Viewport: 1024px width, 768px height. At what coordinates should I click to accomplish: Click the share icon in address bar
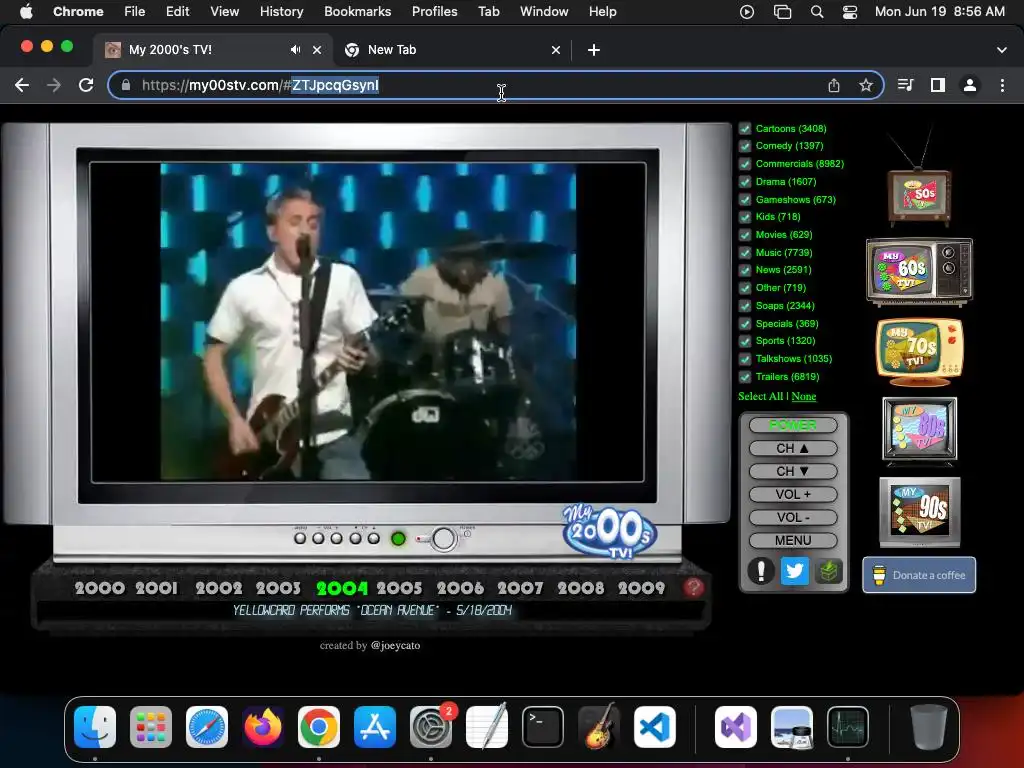point(834,85)
